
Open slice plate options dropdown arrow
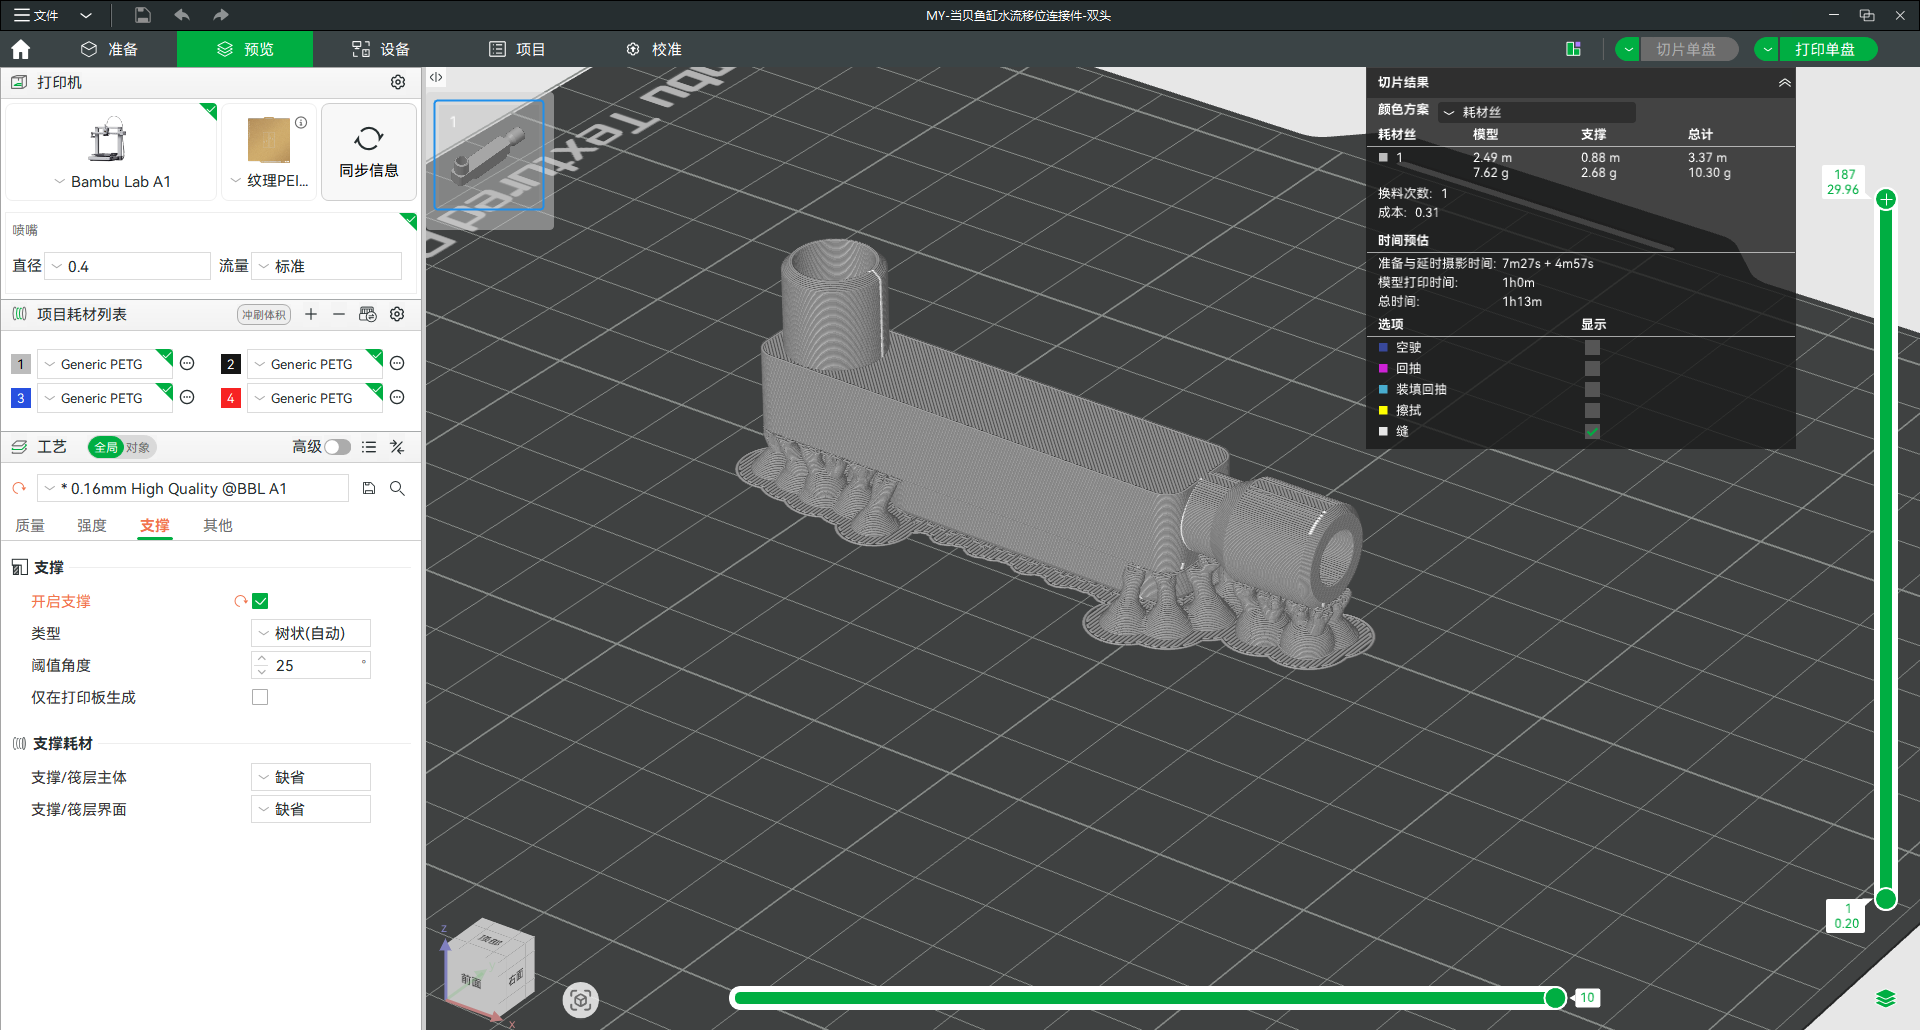point(1628,49)
